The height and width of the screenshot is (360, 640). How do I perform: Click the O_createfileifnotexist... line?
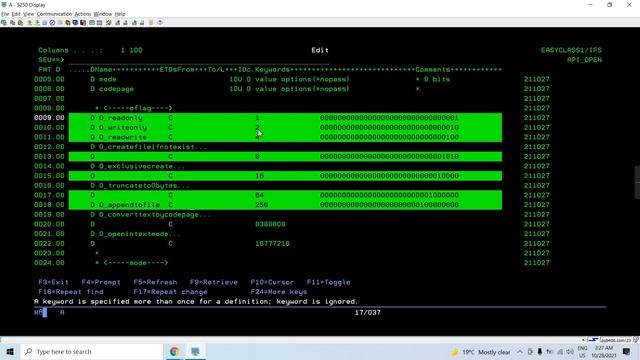[149, 147]
